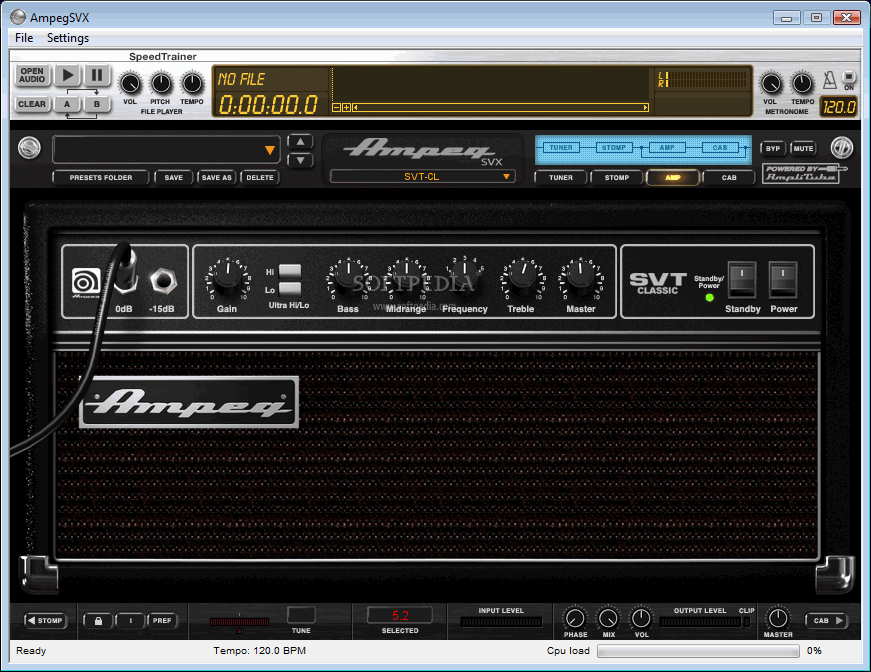Open the File menu
The width and height of the screenshot is (871, 672).
coord(24,38)
